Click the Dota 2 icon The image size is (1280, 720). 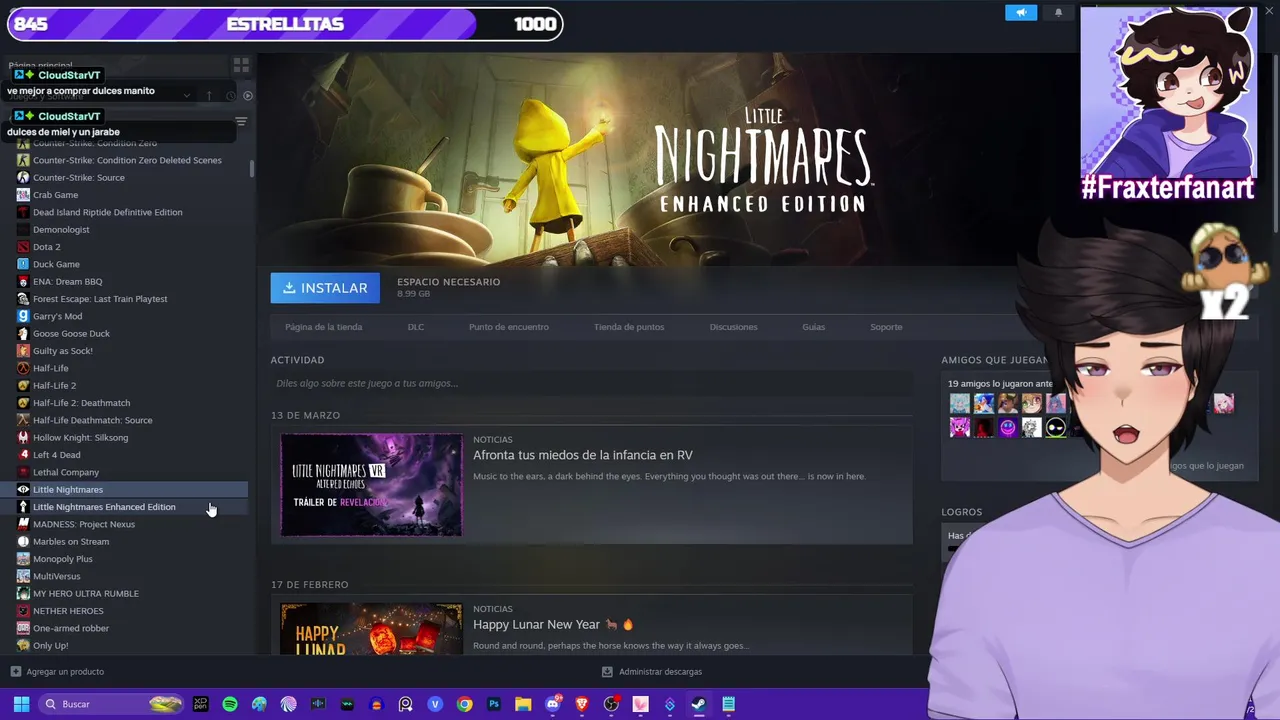23,247
